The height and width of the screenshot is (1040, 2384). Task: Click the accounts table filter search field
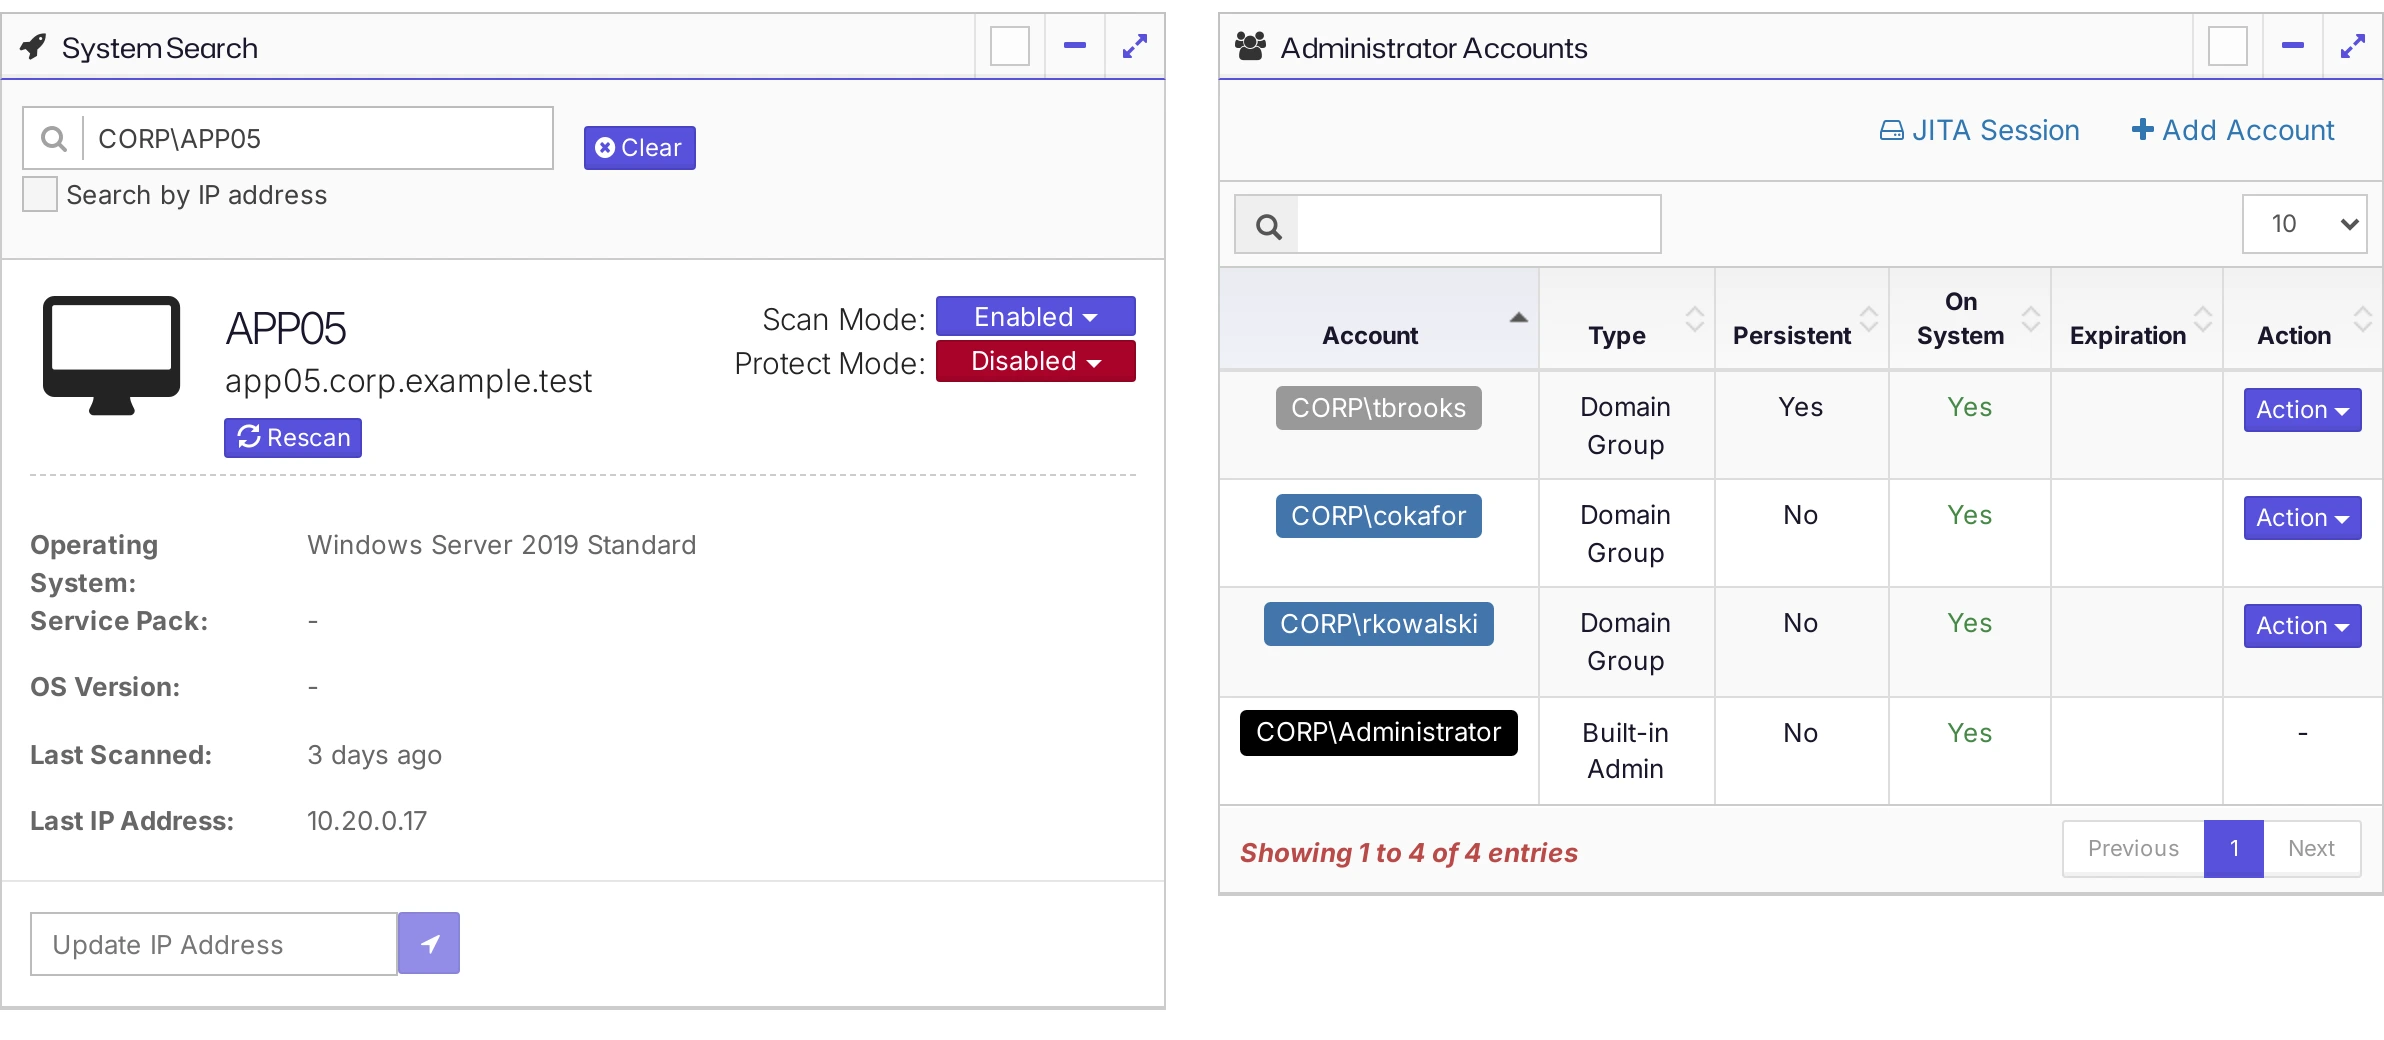(x=1479, y=224)
